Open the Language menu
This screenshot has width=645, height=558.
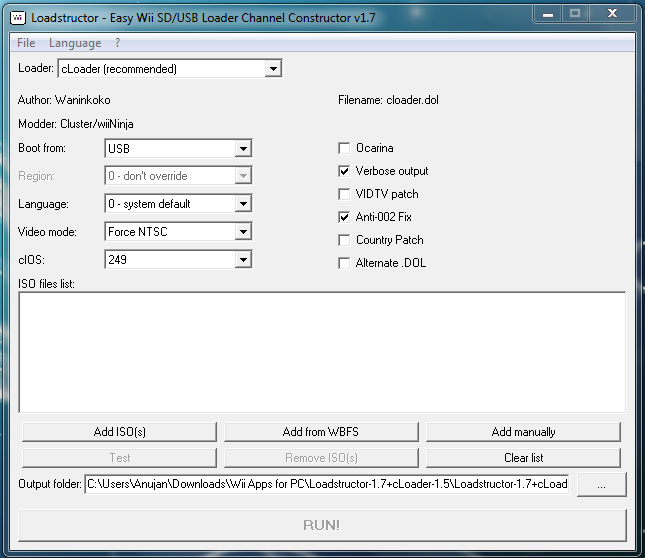point(75,43)
